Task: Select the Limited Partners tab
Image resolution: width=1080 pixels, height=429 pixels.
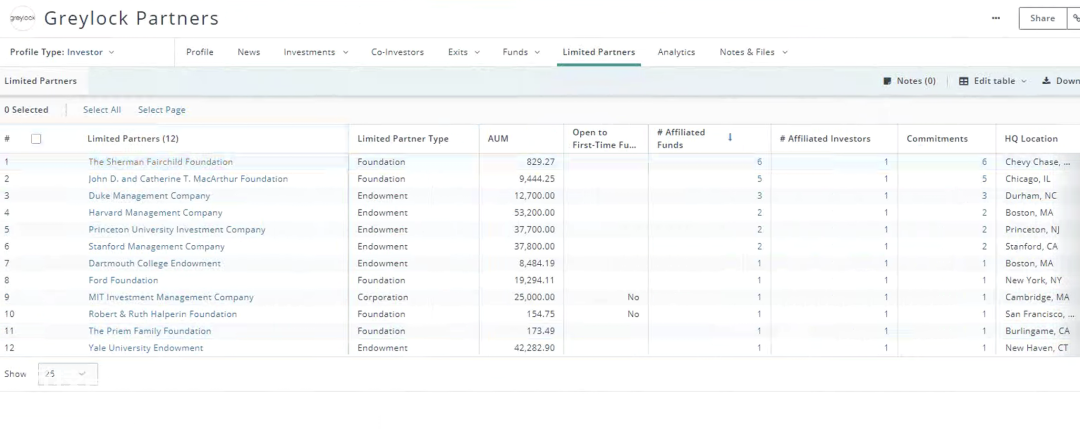Action: (x=599, y=52)
